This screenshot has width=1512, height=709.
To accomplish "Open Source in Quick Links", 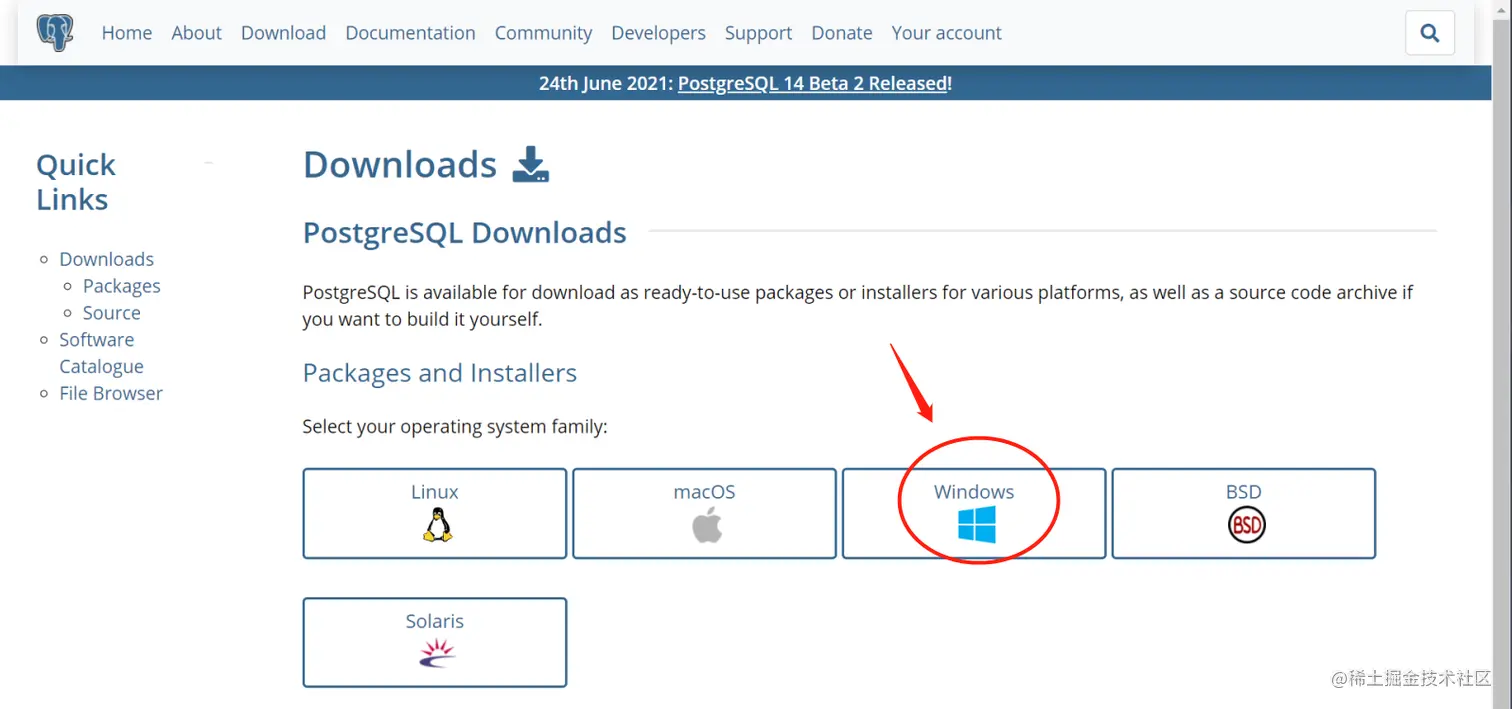I will point(111,313).
